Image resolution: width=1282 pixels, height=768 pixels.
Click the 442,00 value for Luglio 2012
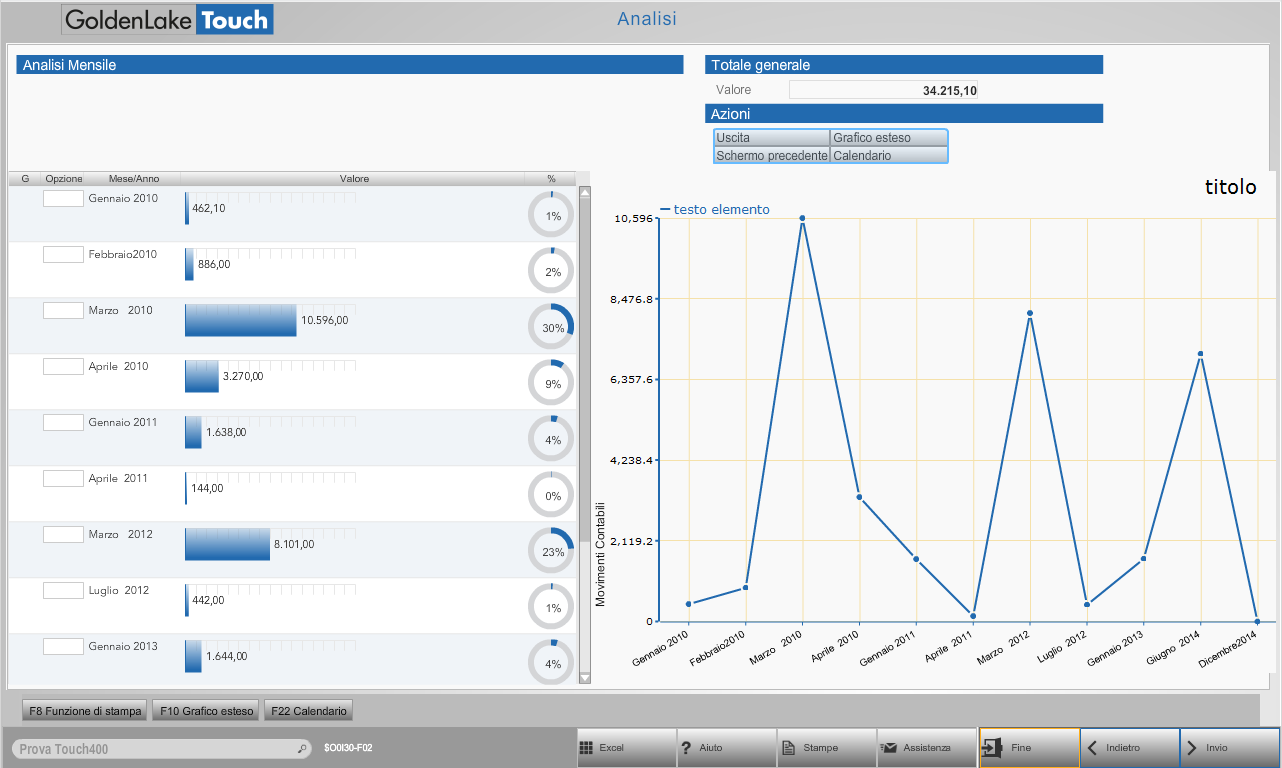coord(208,601)
